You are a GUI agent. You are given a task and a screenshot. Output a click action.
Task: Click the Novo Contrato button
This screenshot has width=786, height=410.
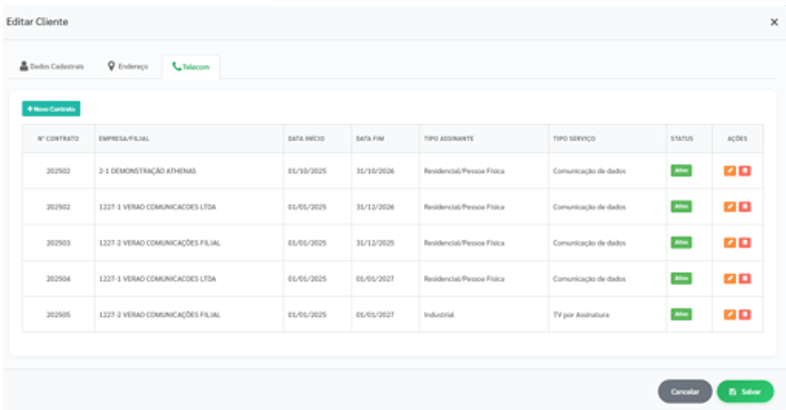click(x=51, y=108)
